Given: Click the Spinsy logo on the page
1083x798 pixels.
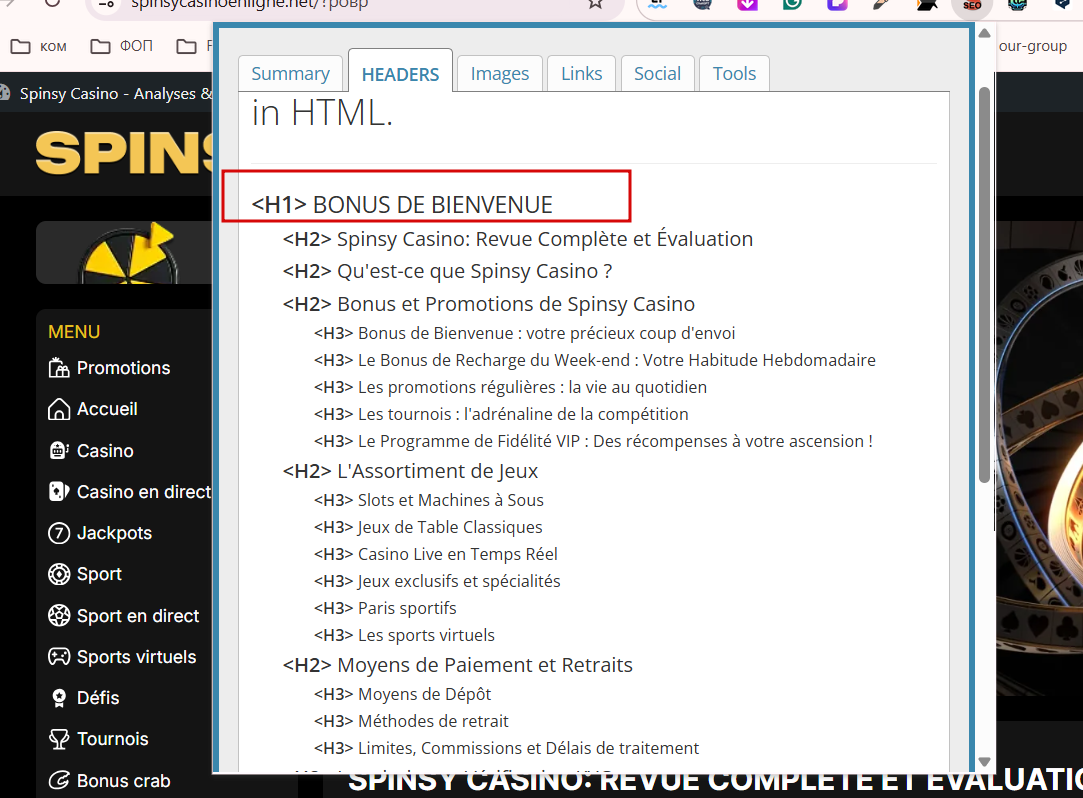Looking at the screenshot, I should [124, 153].
